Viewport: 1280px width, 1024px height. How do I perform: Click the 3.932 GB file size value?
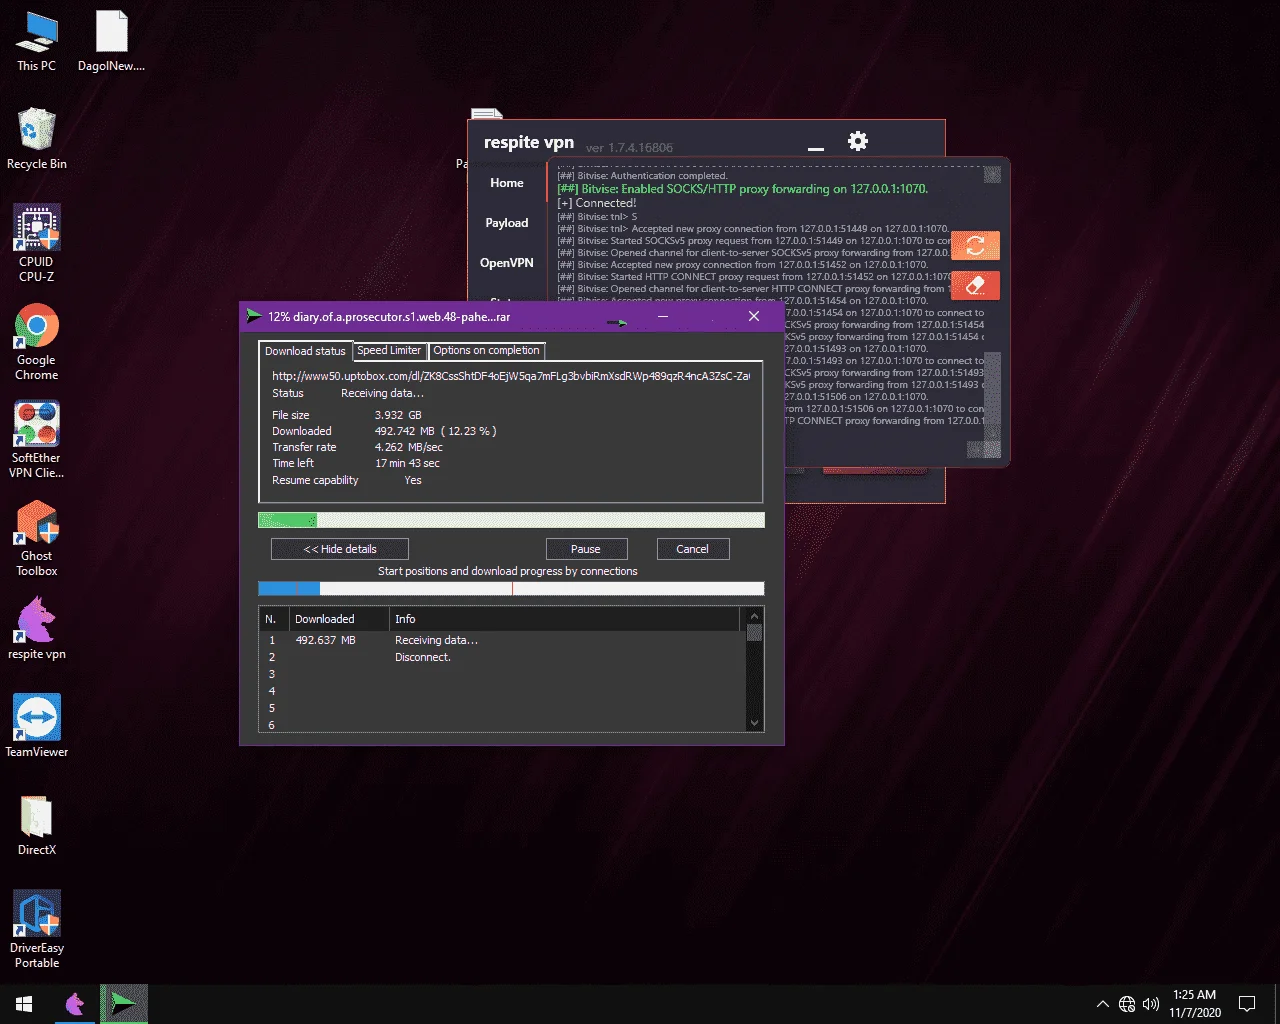pyautogui.click(x=398, y=415)
